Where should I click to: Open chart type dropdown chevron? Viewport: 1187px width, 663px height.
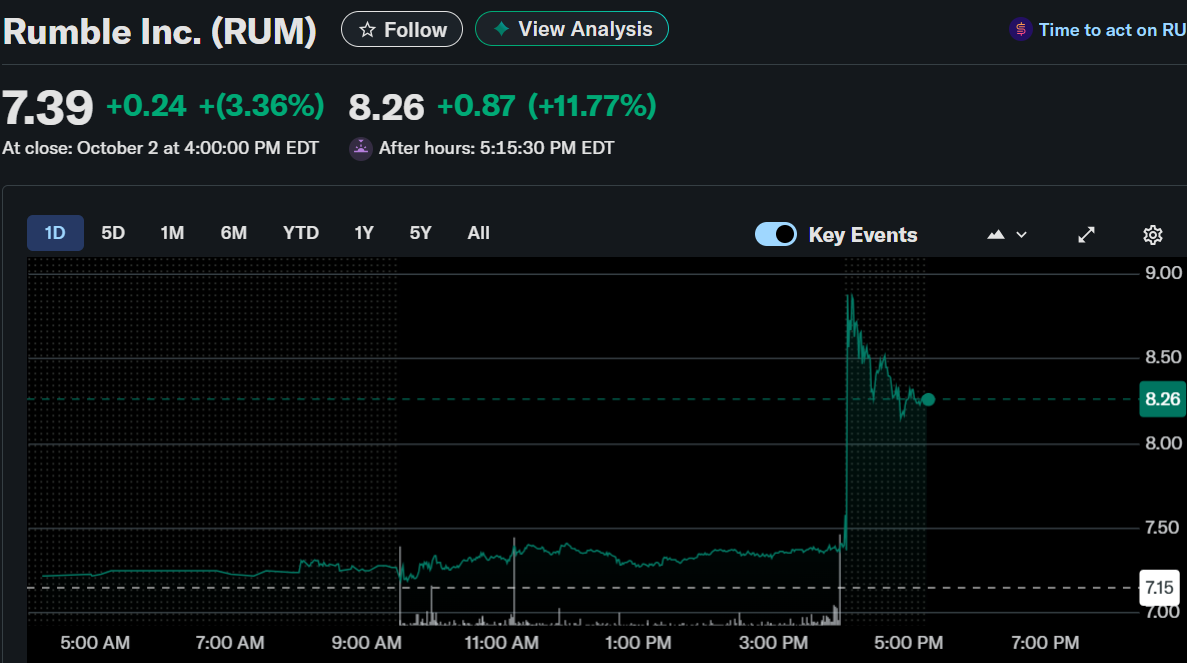point(1021,235)
